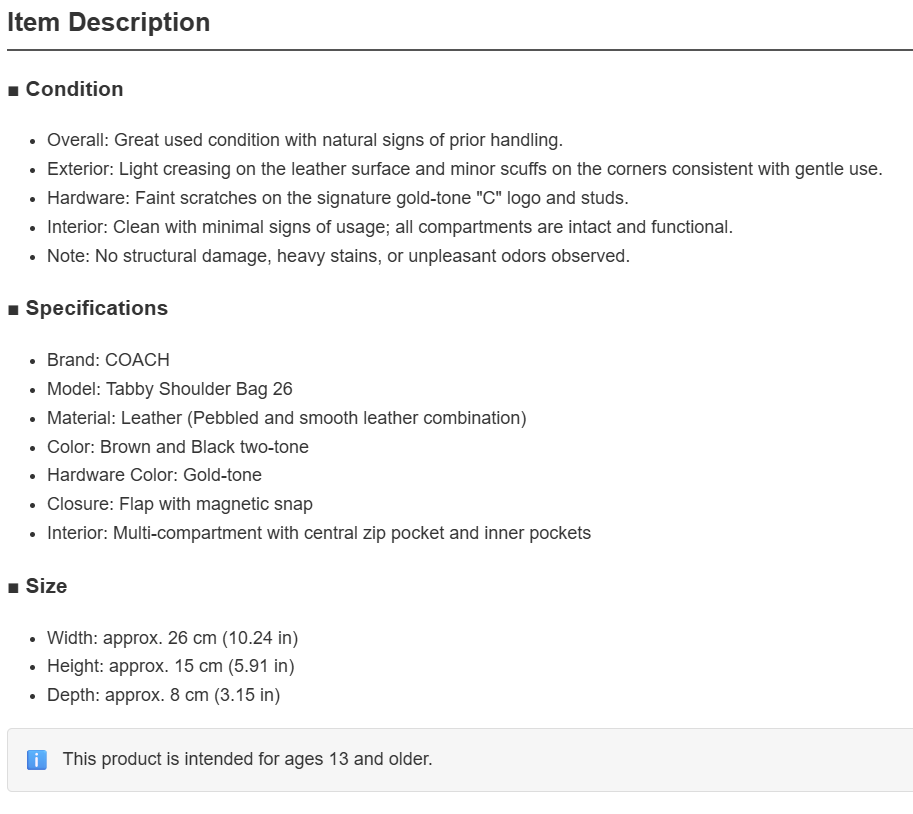Viewport: 913px width, 814px height.
Task: Click the square bullet beside Specifications
Action: click(13, 310)
